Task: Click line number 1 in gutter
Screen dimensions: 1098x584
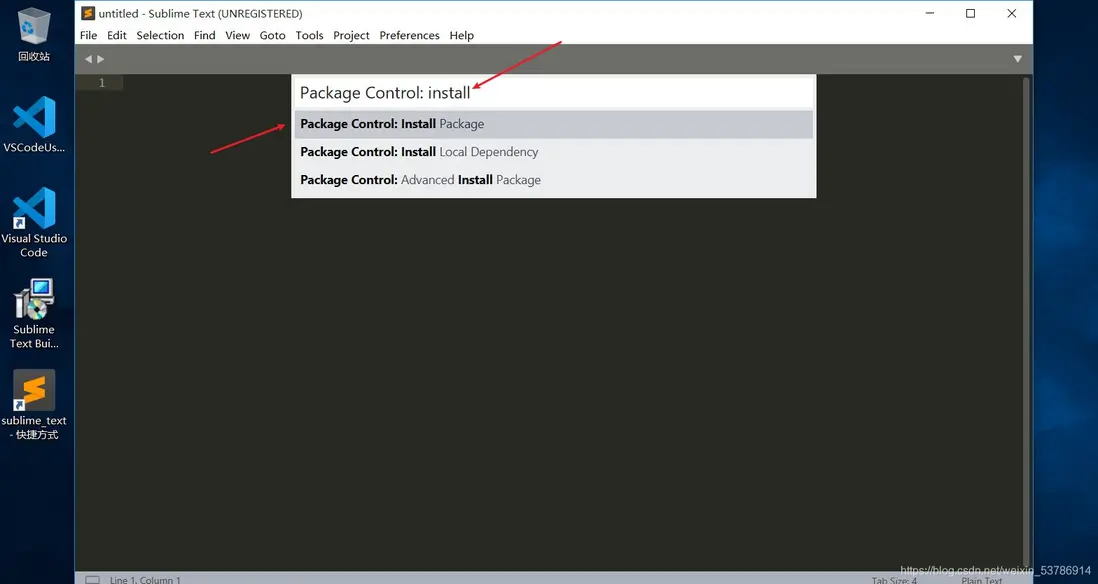Action: tap(102, 83)
